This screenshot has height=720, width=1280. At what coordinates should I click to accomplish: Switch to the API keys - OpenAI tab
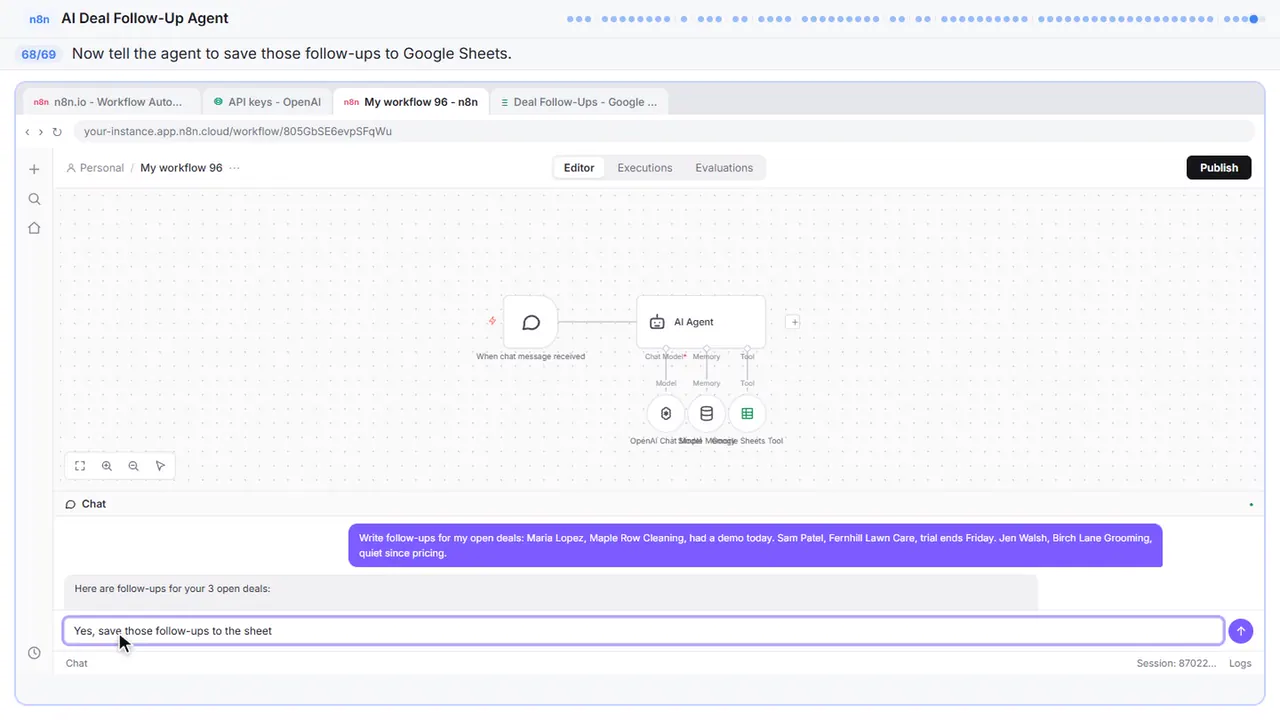coord(267,102)
